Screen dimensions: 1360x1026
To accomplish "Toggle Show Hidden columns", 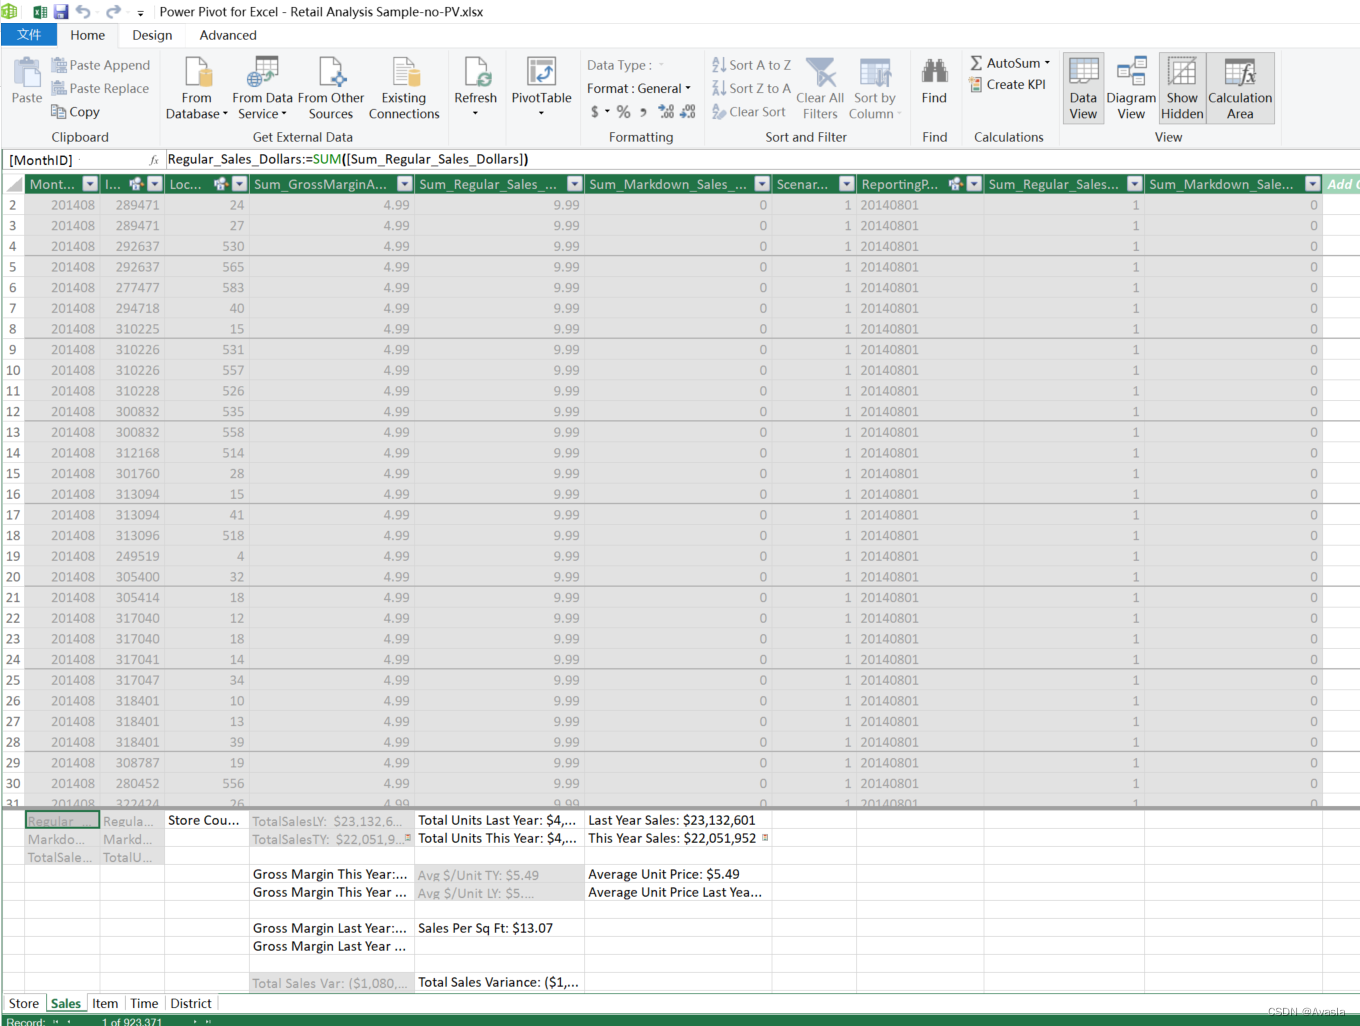I will [x=1182, y=88].
